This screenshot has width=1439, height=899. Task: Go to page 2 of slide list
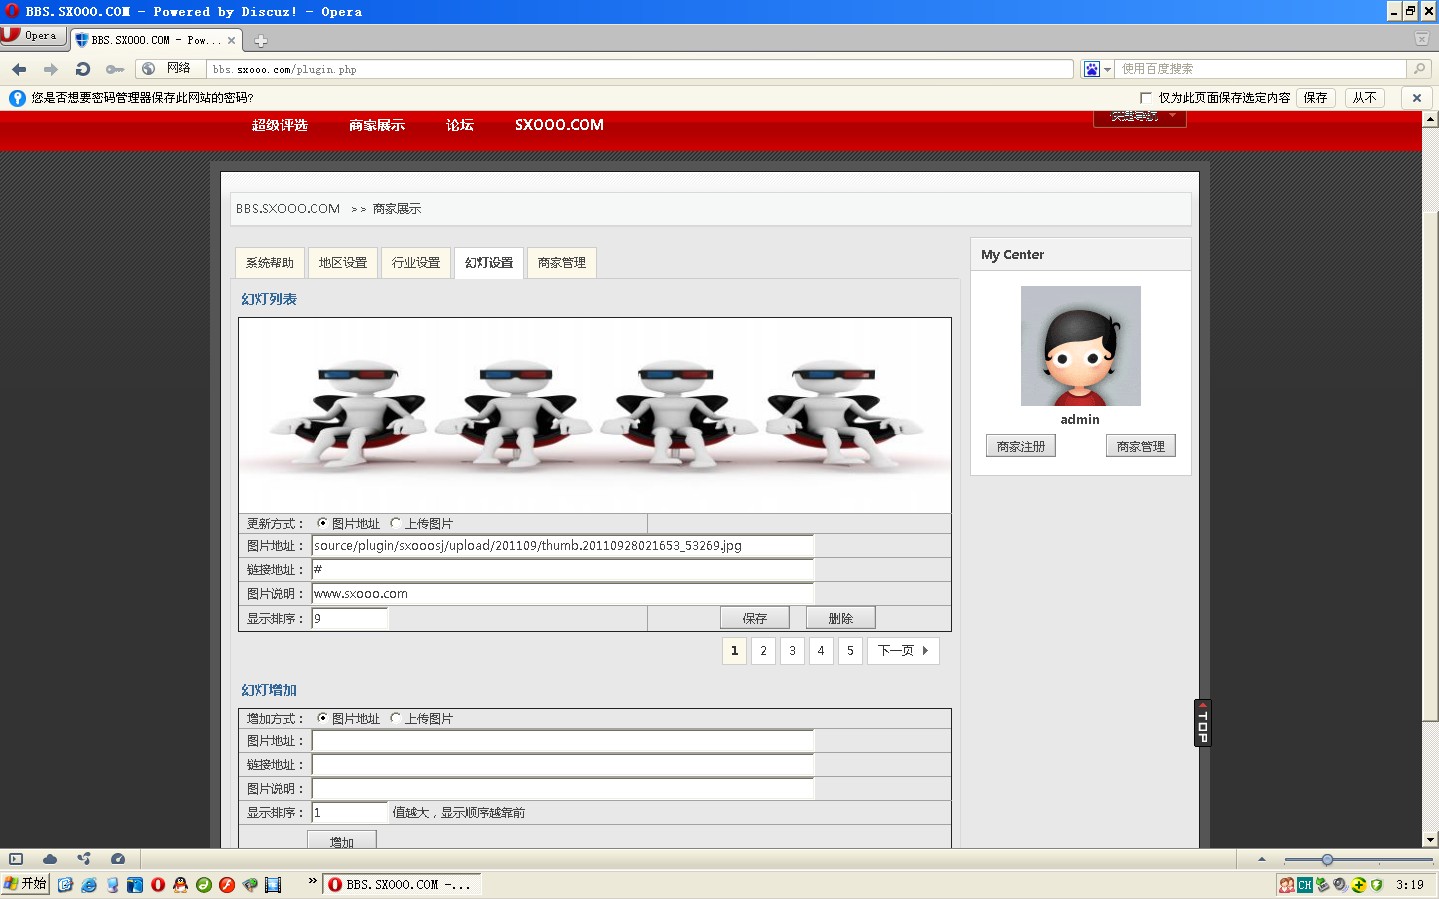pos(764,651)
